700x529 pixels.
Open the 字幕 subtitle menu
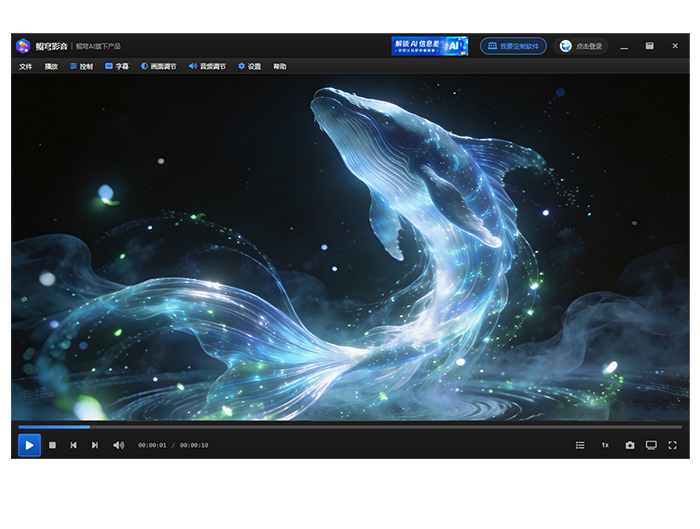(x=116, y=67)
